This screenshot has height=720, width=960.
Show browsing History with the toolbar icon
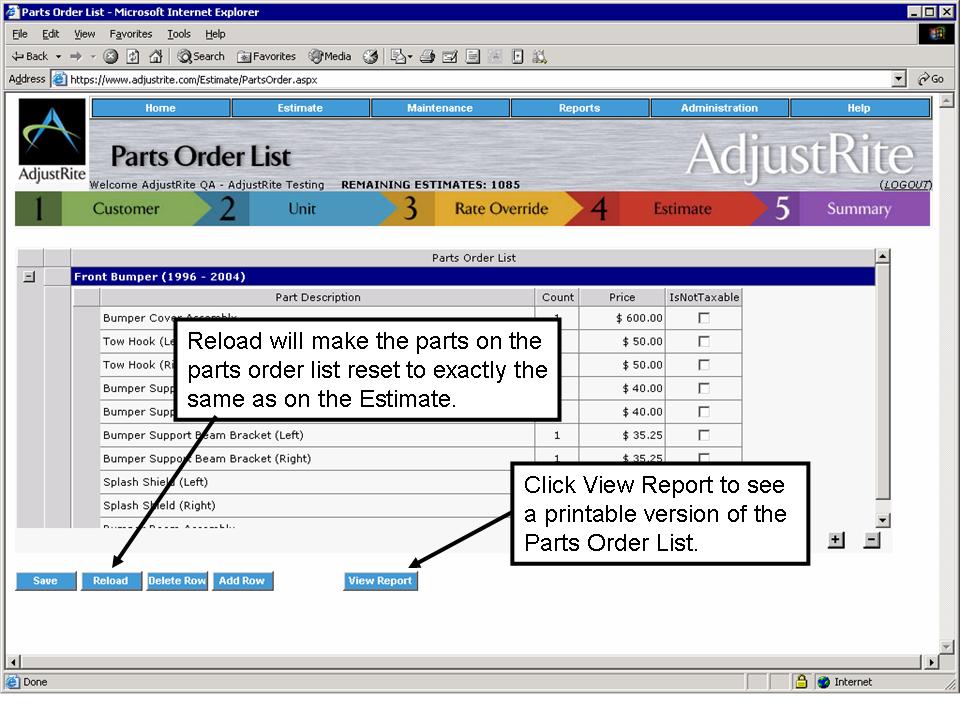pos(370,56)
